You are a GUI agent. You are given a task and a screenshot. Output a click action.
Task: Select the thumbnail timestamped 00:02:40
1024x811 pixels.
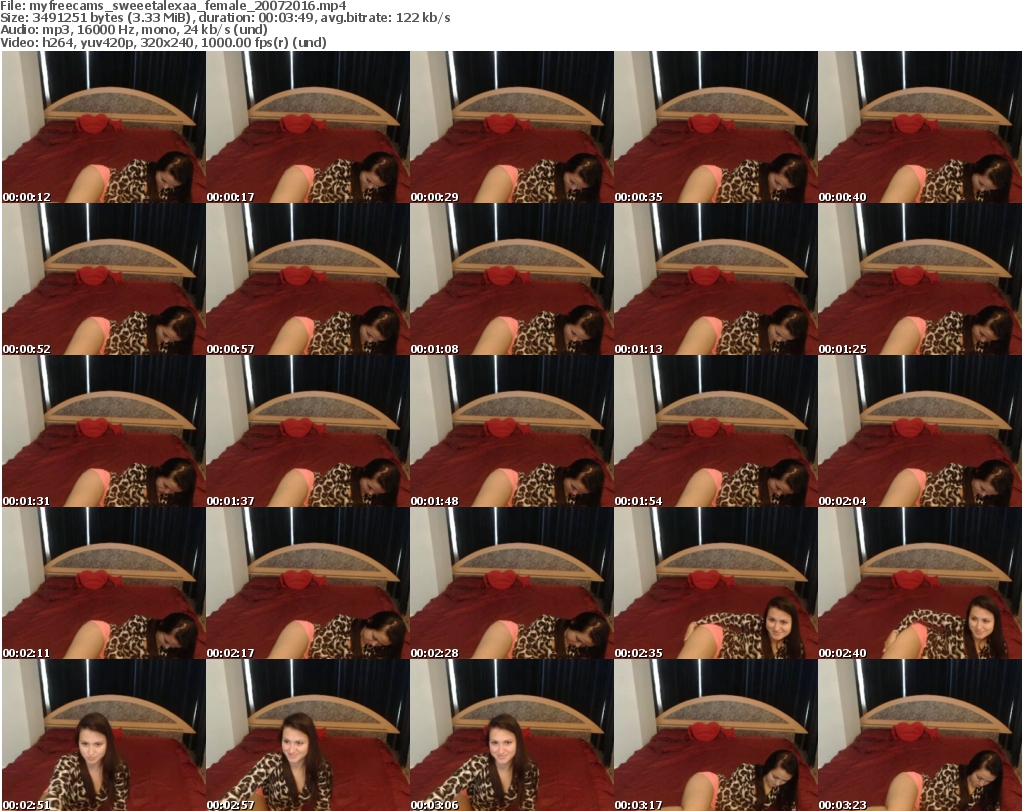[x=920, y=584]
